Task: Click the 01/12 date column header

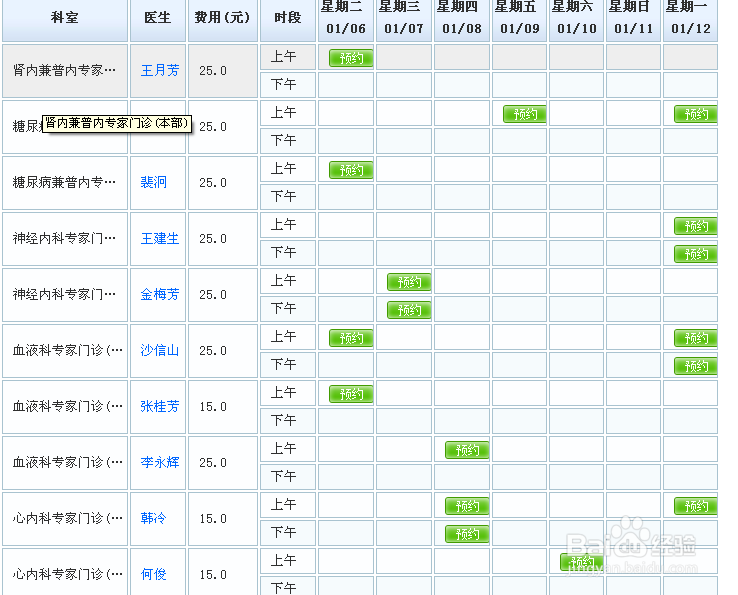Action: point(690,19)
